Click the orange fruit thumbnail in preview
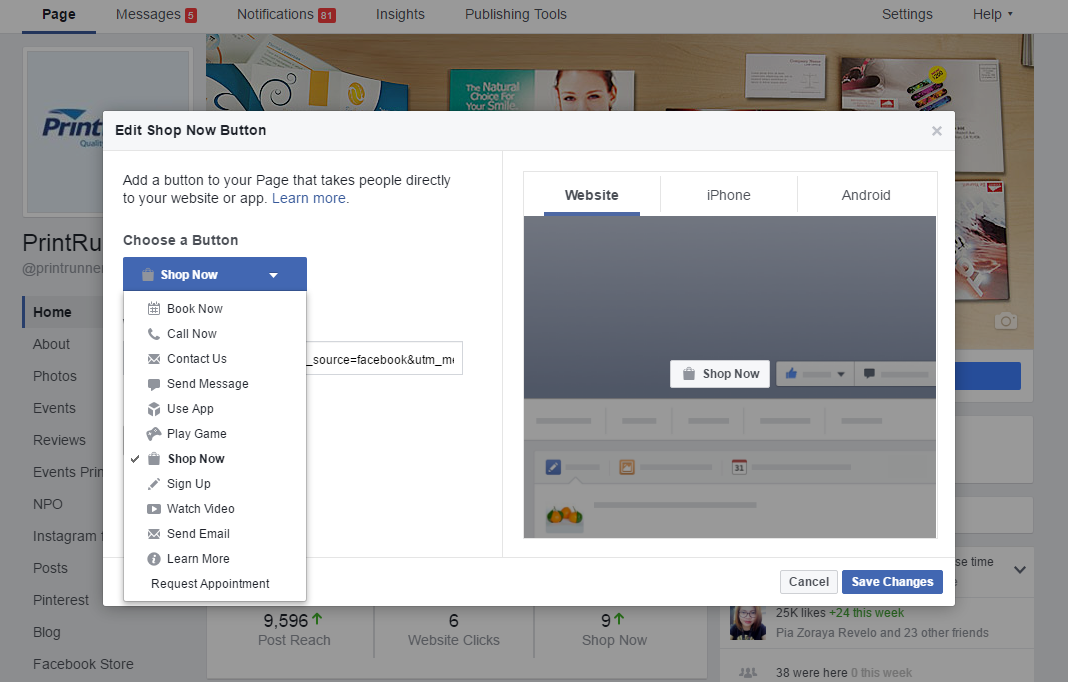1068x682 pixels. (565, 518)
